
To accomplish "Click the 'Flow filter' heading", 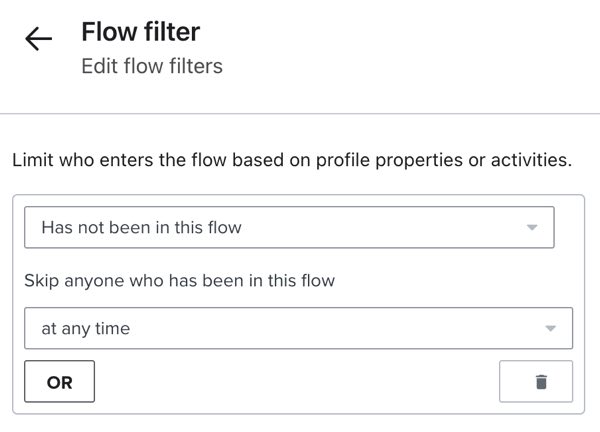I will pyautogui.click(x=140, y=32).
